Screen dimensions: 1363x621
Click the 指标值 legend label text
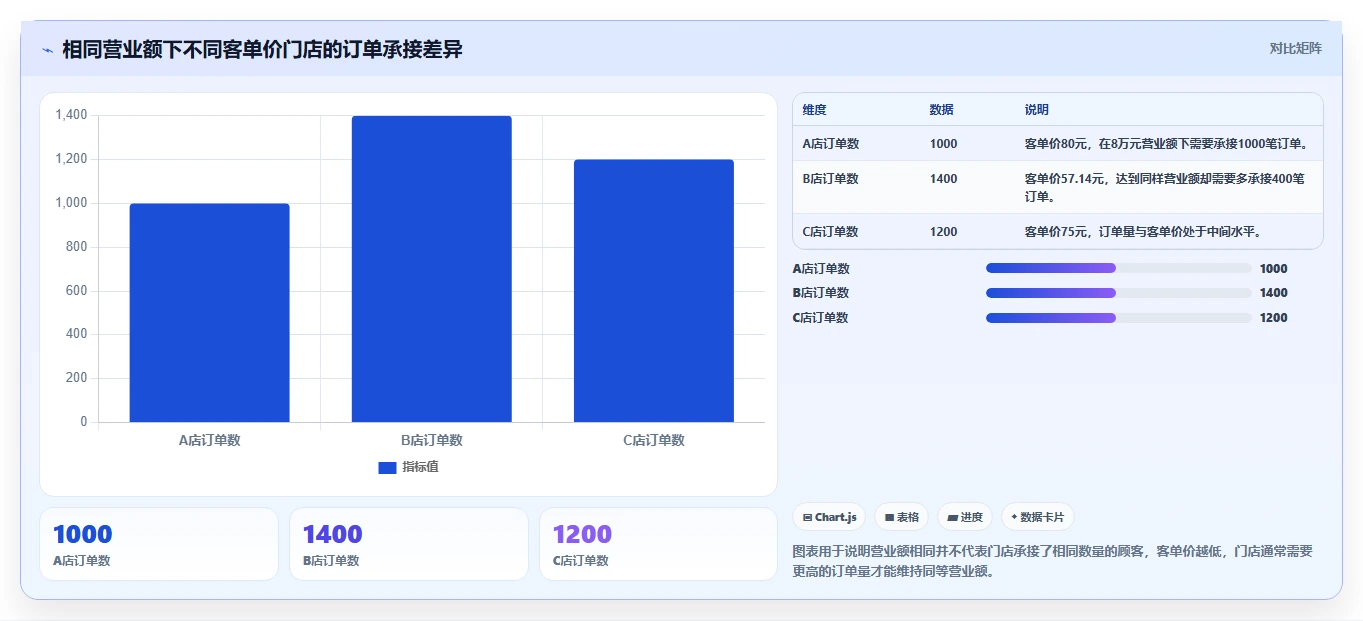[x=420, y=467]
